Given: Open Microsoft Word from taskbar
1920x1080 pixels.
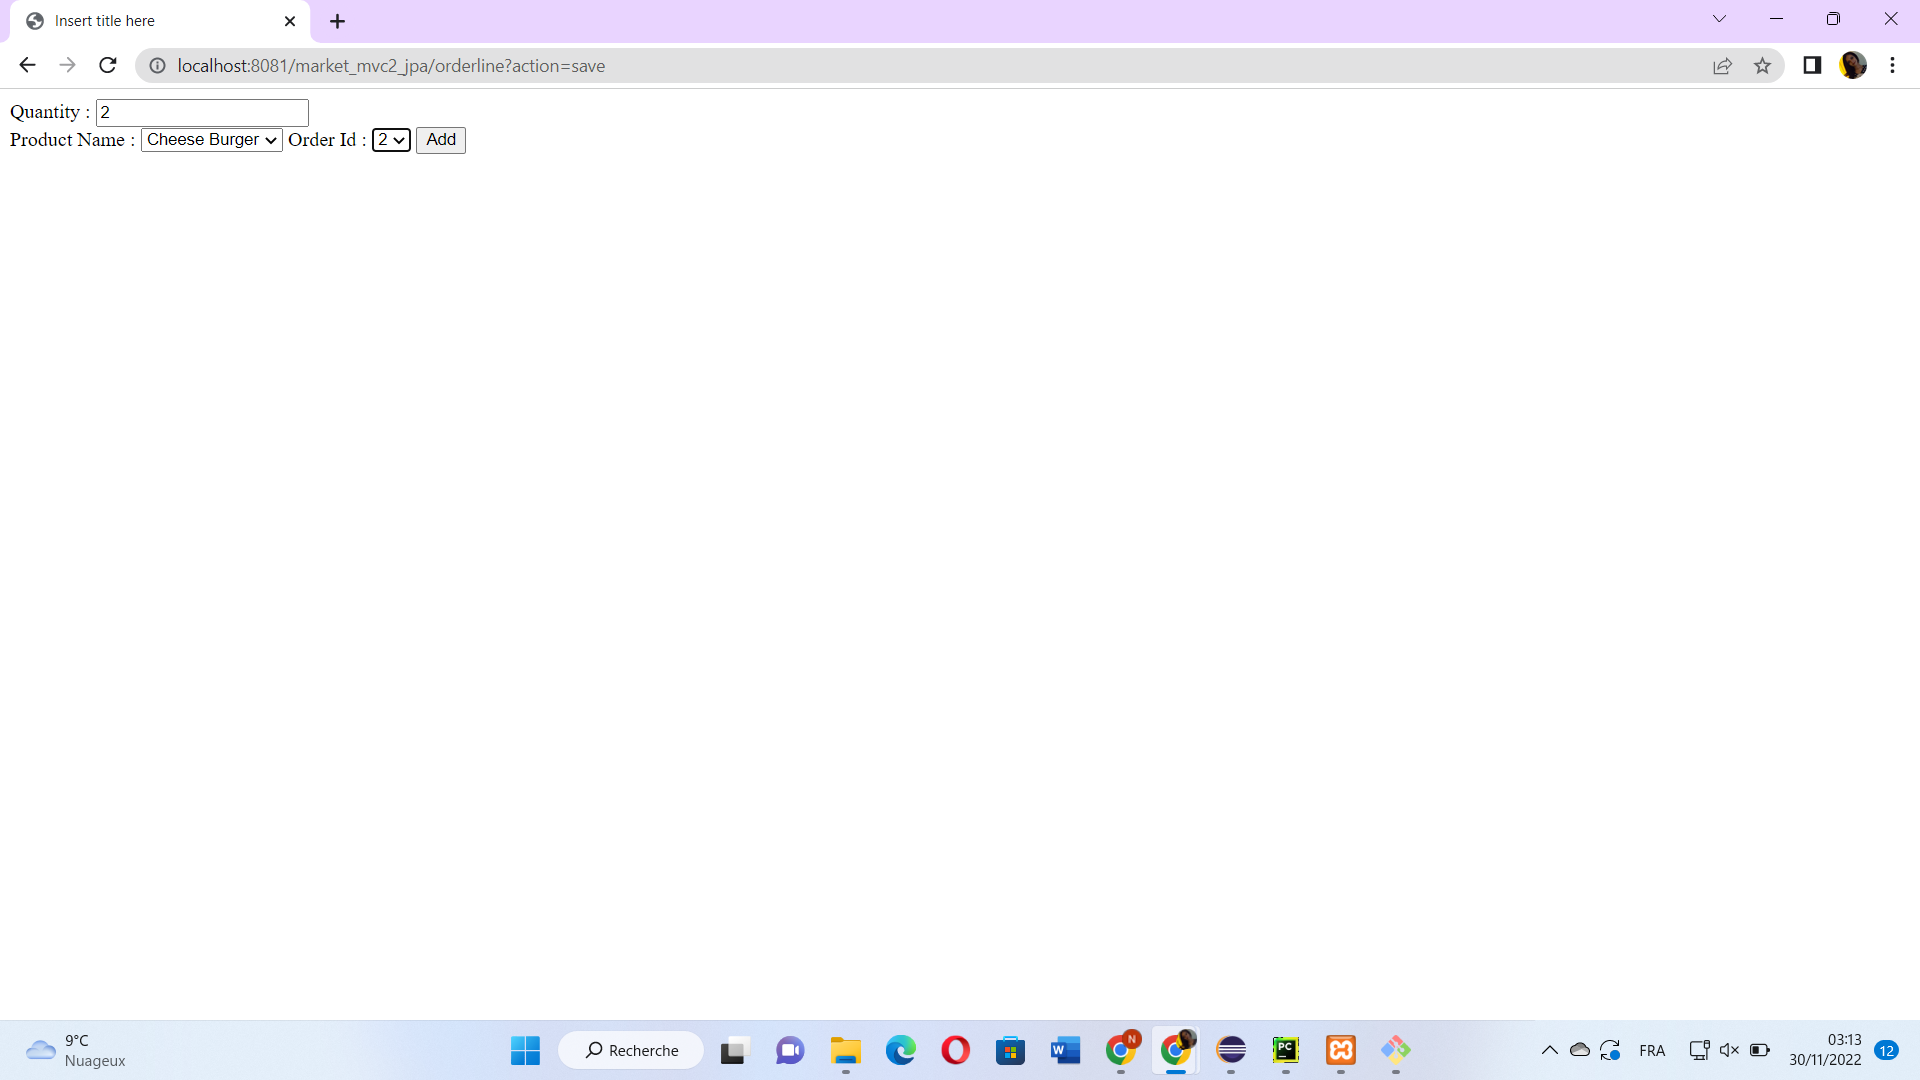Looking at the screenshot, I should [1065, 1050].
